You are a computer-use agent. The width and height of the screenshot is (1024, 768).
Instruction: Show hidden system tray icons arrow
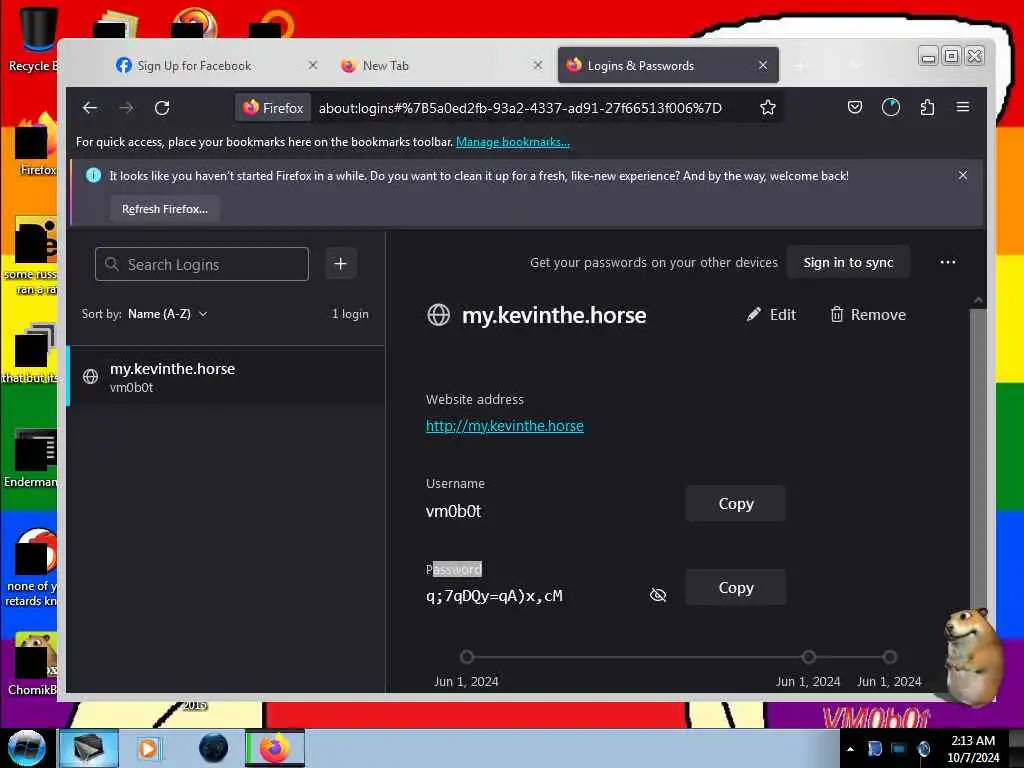coord(850,749)
